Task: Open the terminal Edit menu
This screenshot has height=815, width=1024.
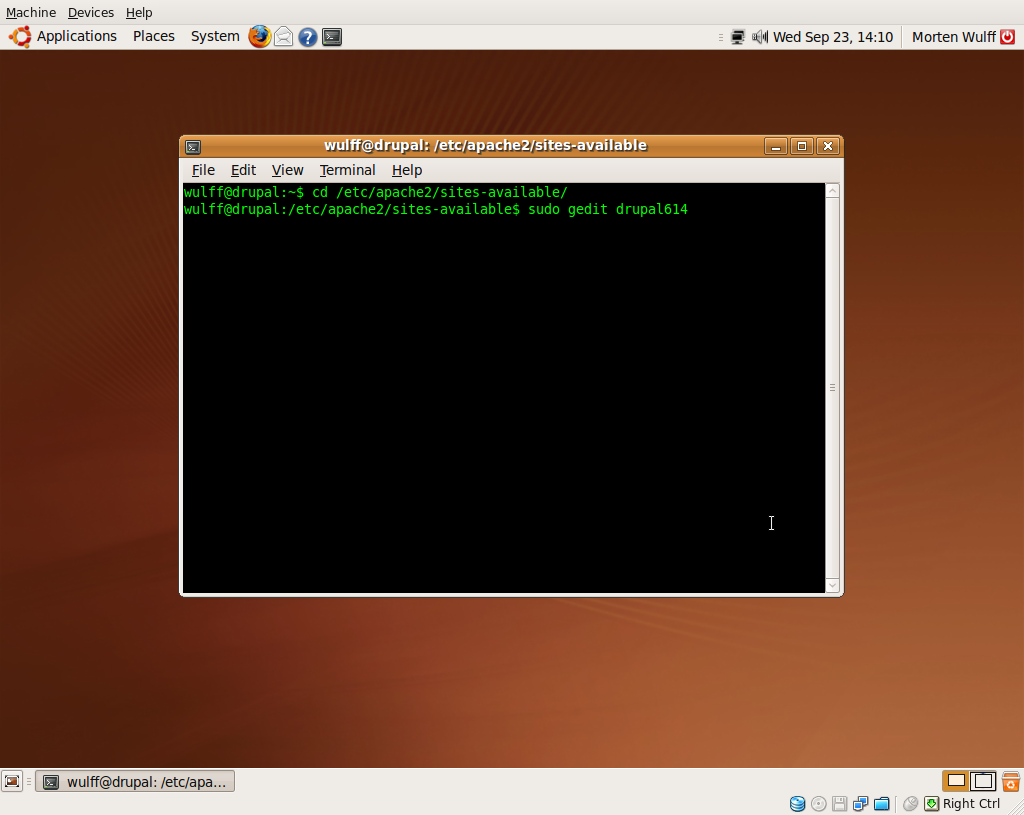Action: click(243, 170)
